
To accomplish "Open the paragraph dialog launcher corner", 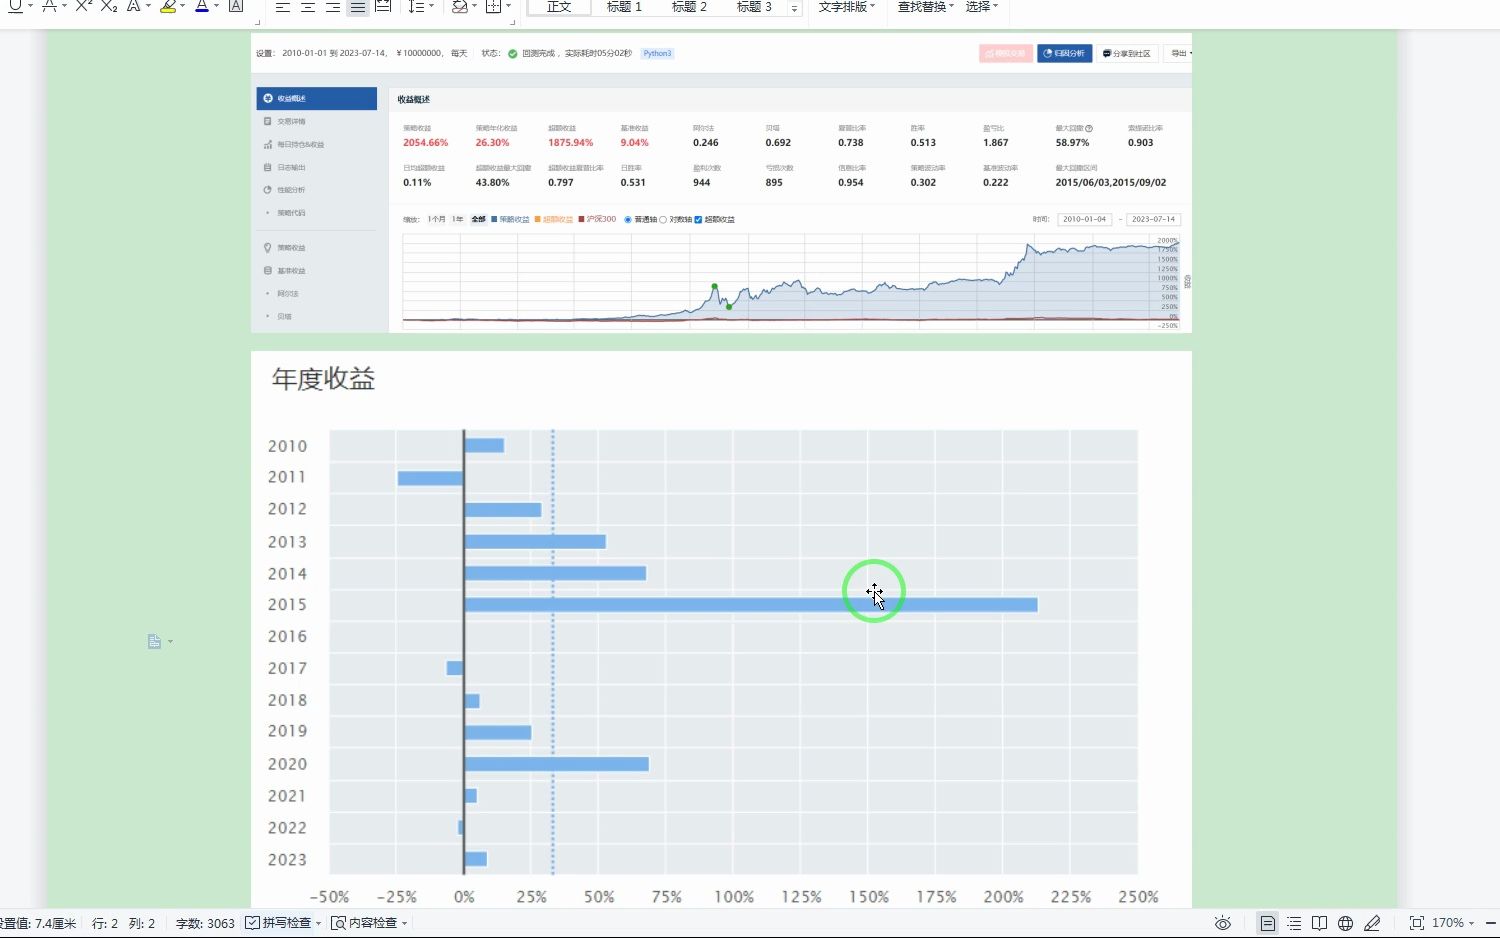I will [x=511, y=20].
